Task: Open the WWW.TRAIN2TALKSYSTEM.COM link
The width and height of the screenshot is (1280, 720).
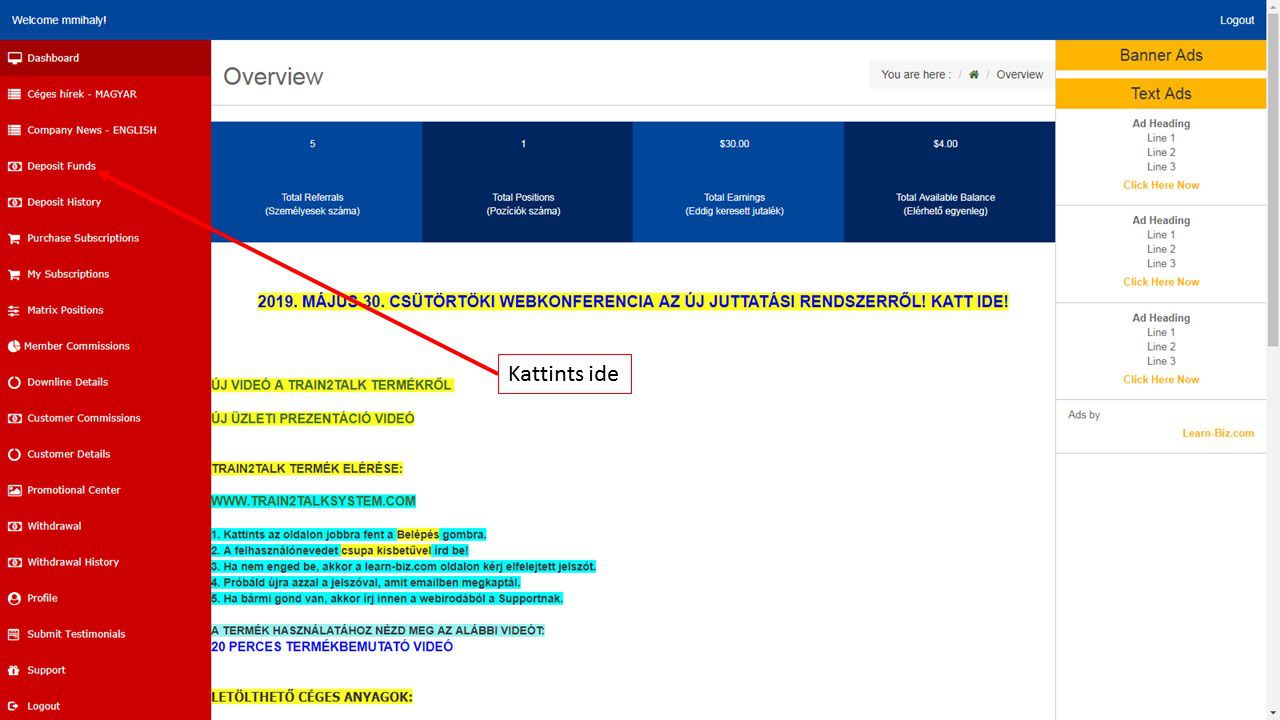Action: (313, 501)
